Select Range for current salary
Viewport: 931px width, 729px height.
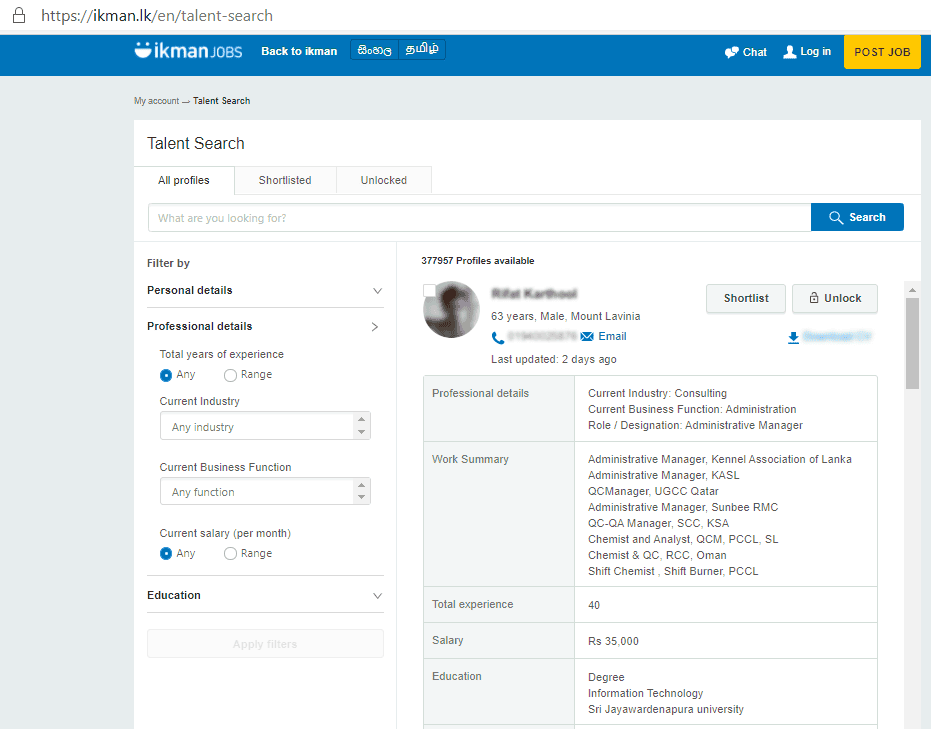(x=230, y=553)
